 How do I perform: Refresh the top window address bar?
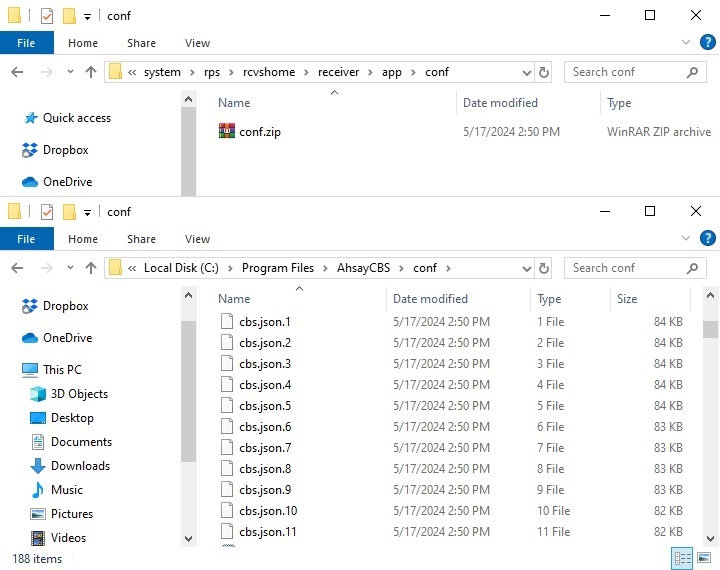coord(544,72)
